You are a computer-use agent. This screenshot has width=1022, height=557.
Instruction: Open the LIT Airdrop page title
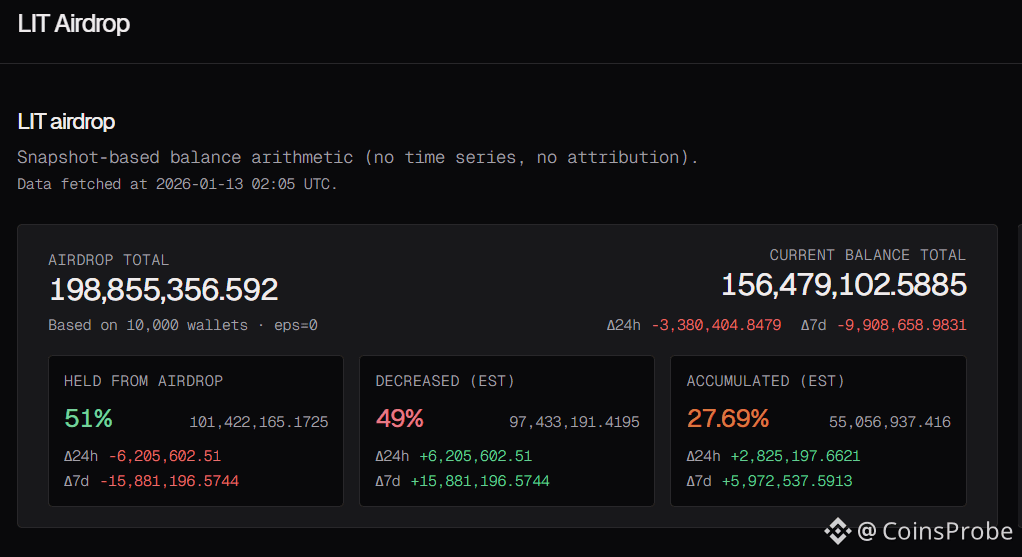[74, 23]
